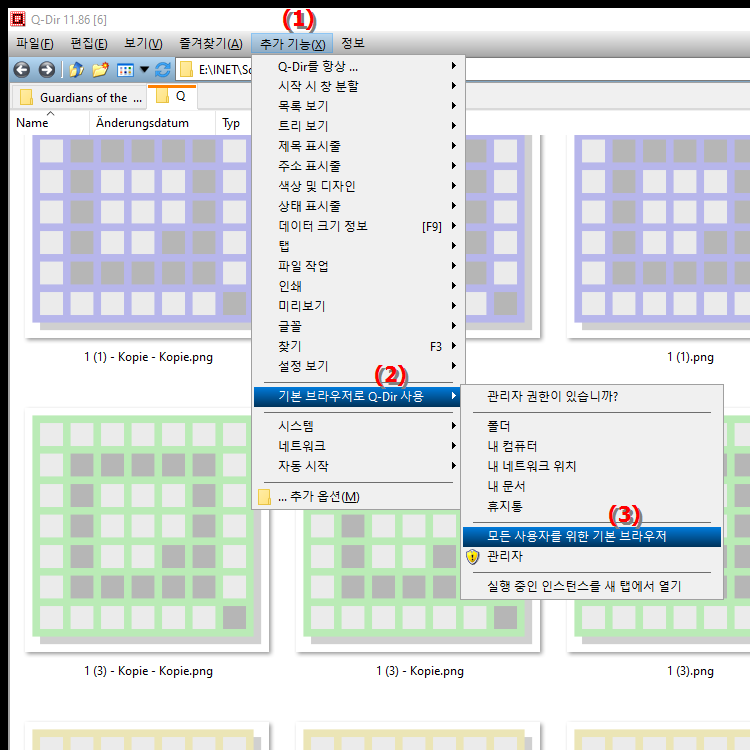Click the view mode grid icon
Viewport: 750px width, 750px height.
pyautogui.click(x=125, y=70)
